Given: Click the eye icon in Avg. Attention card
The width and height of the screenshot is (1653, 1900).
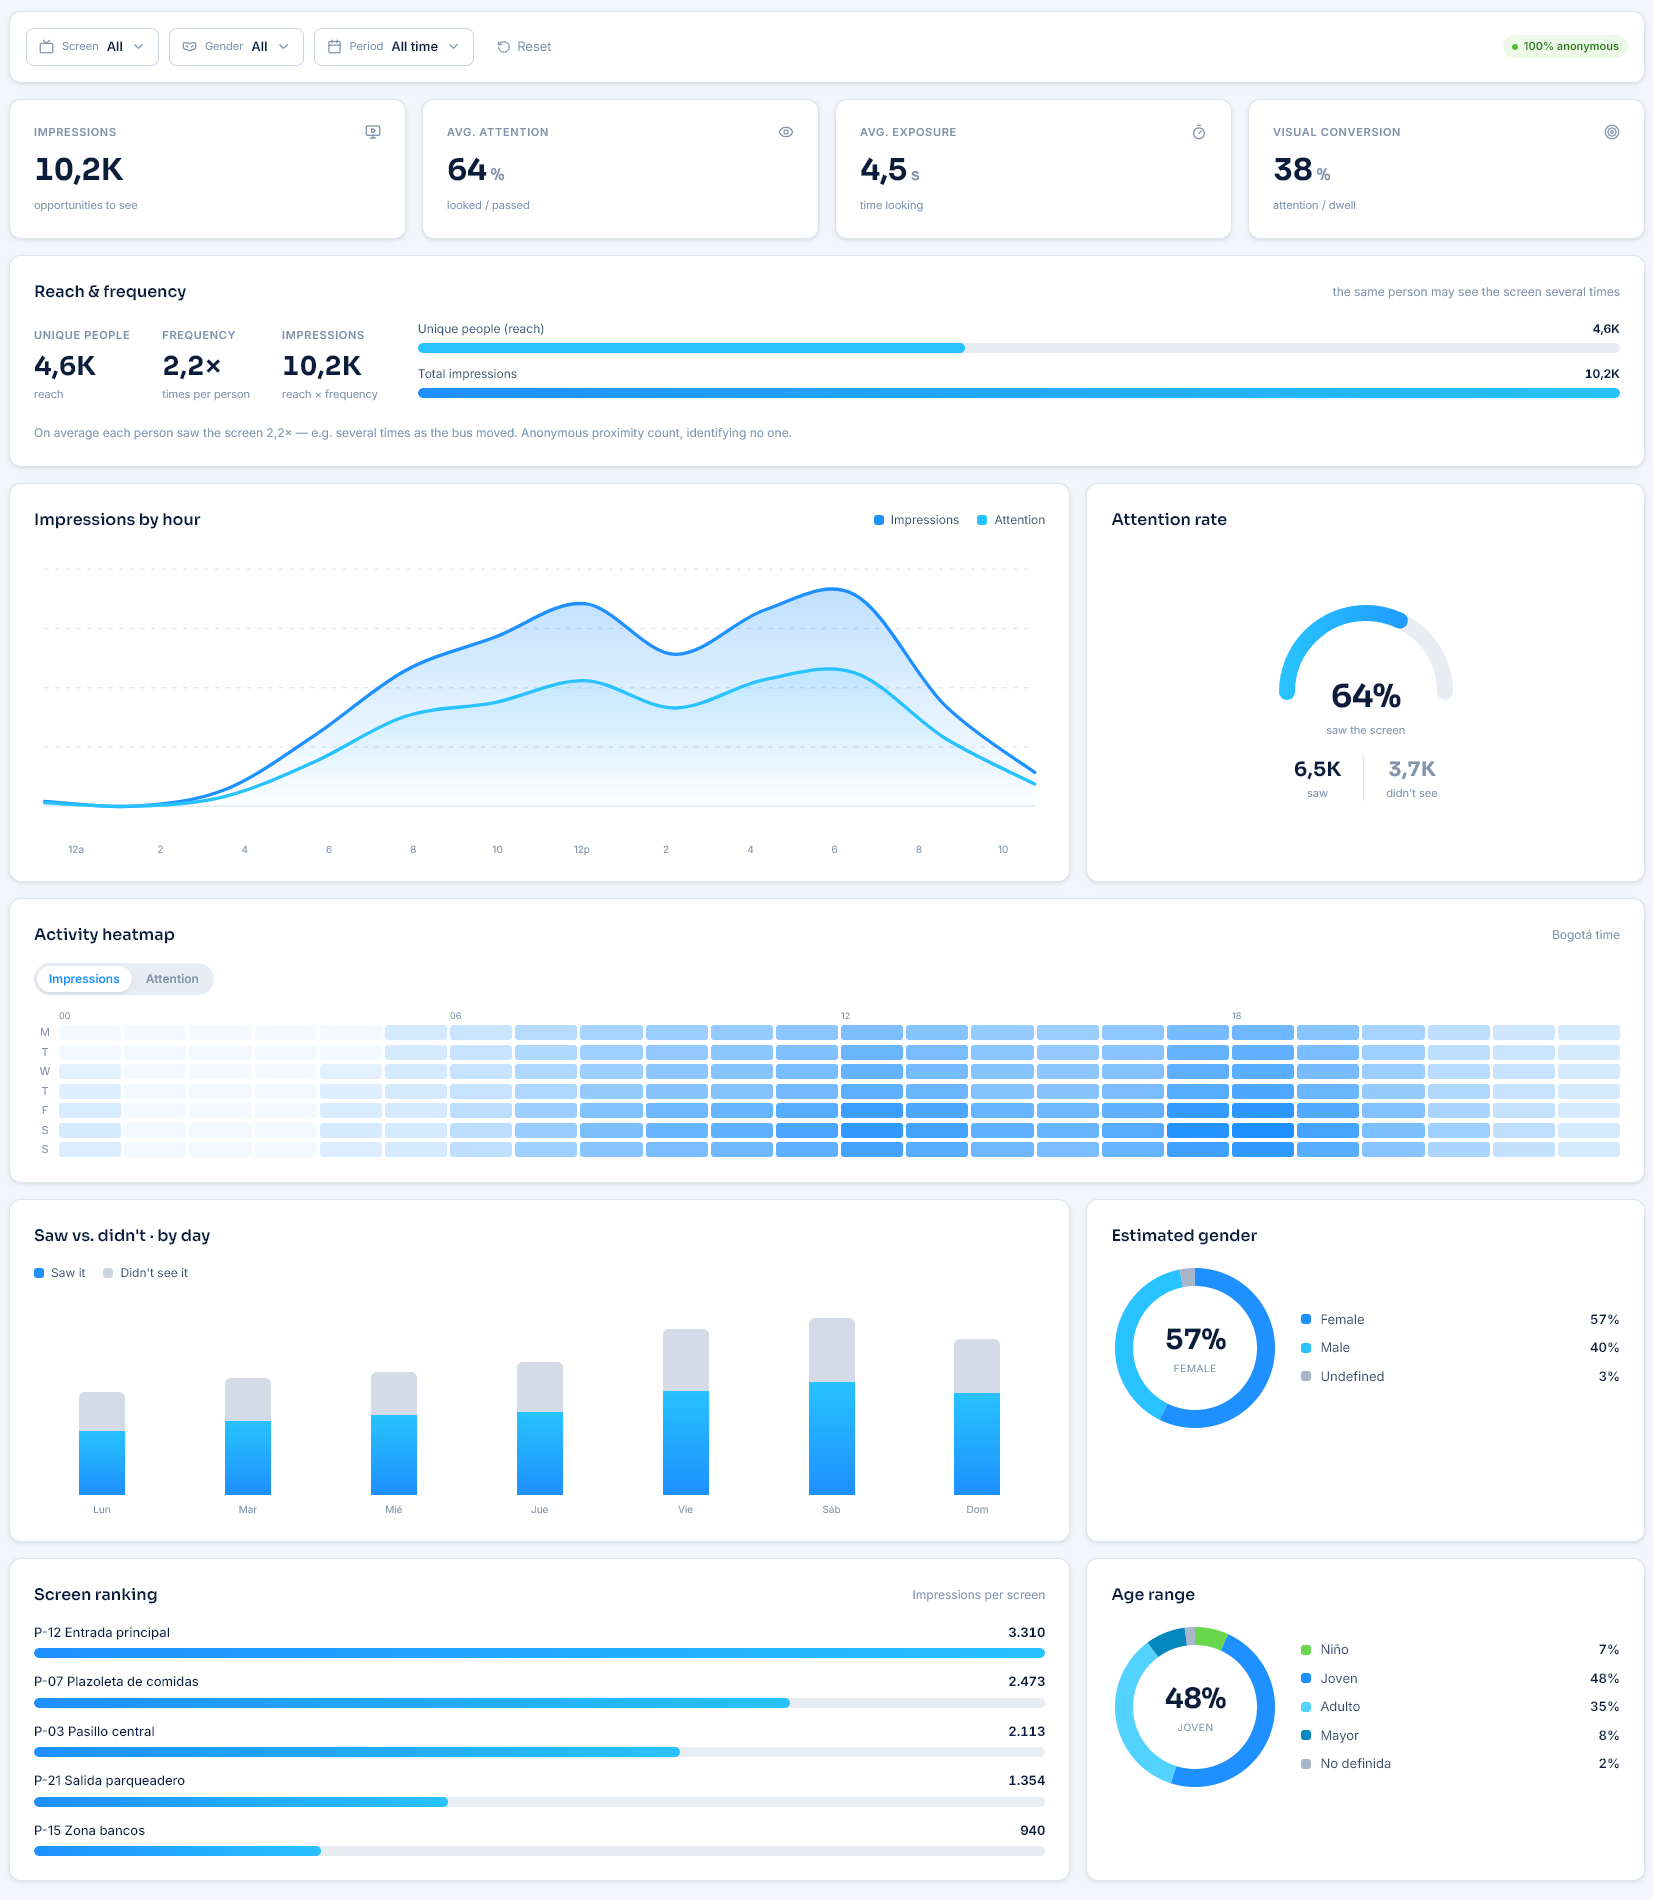Looking at the screenshot, I should [x=786, y=132].
